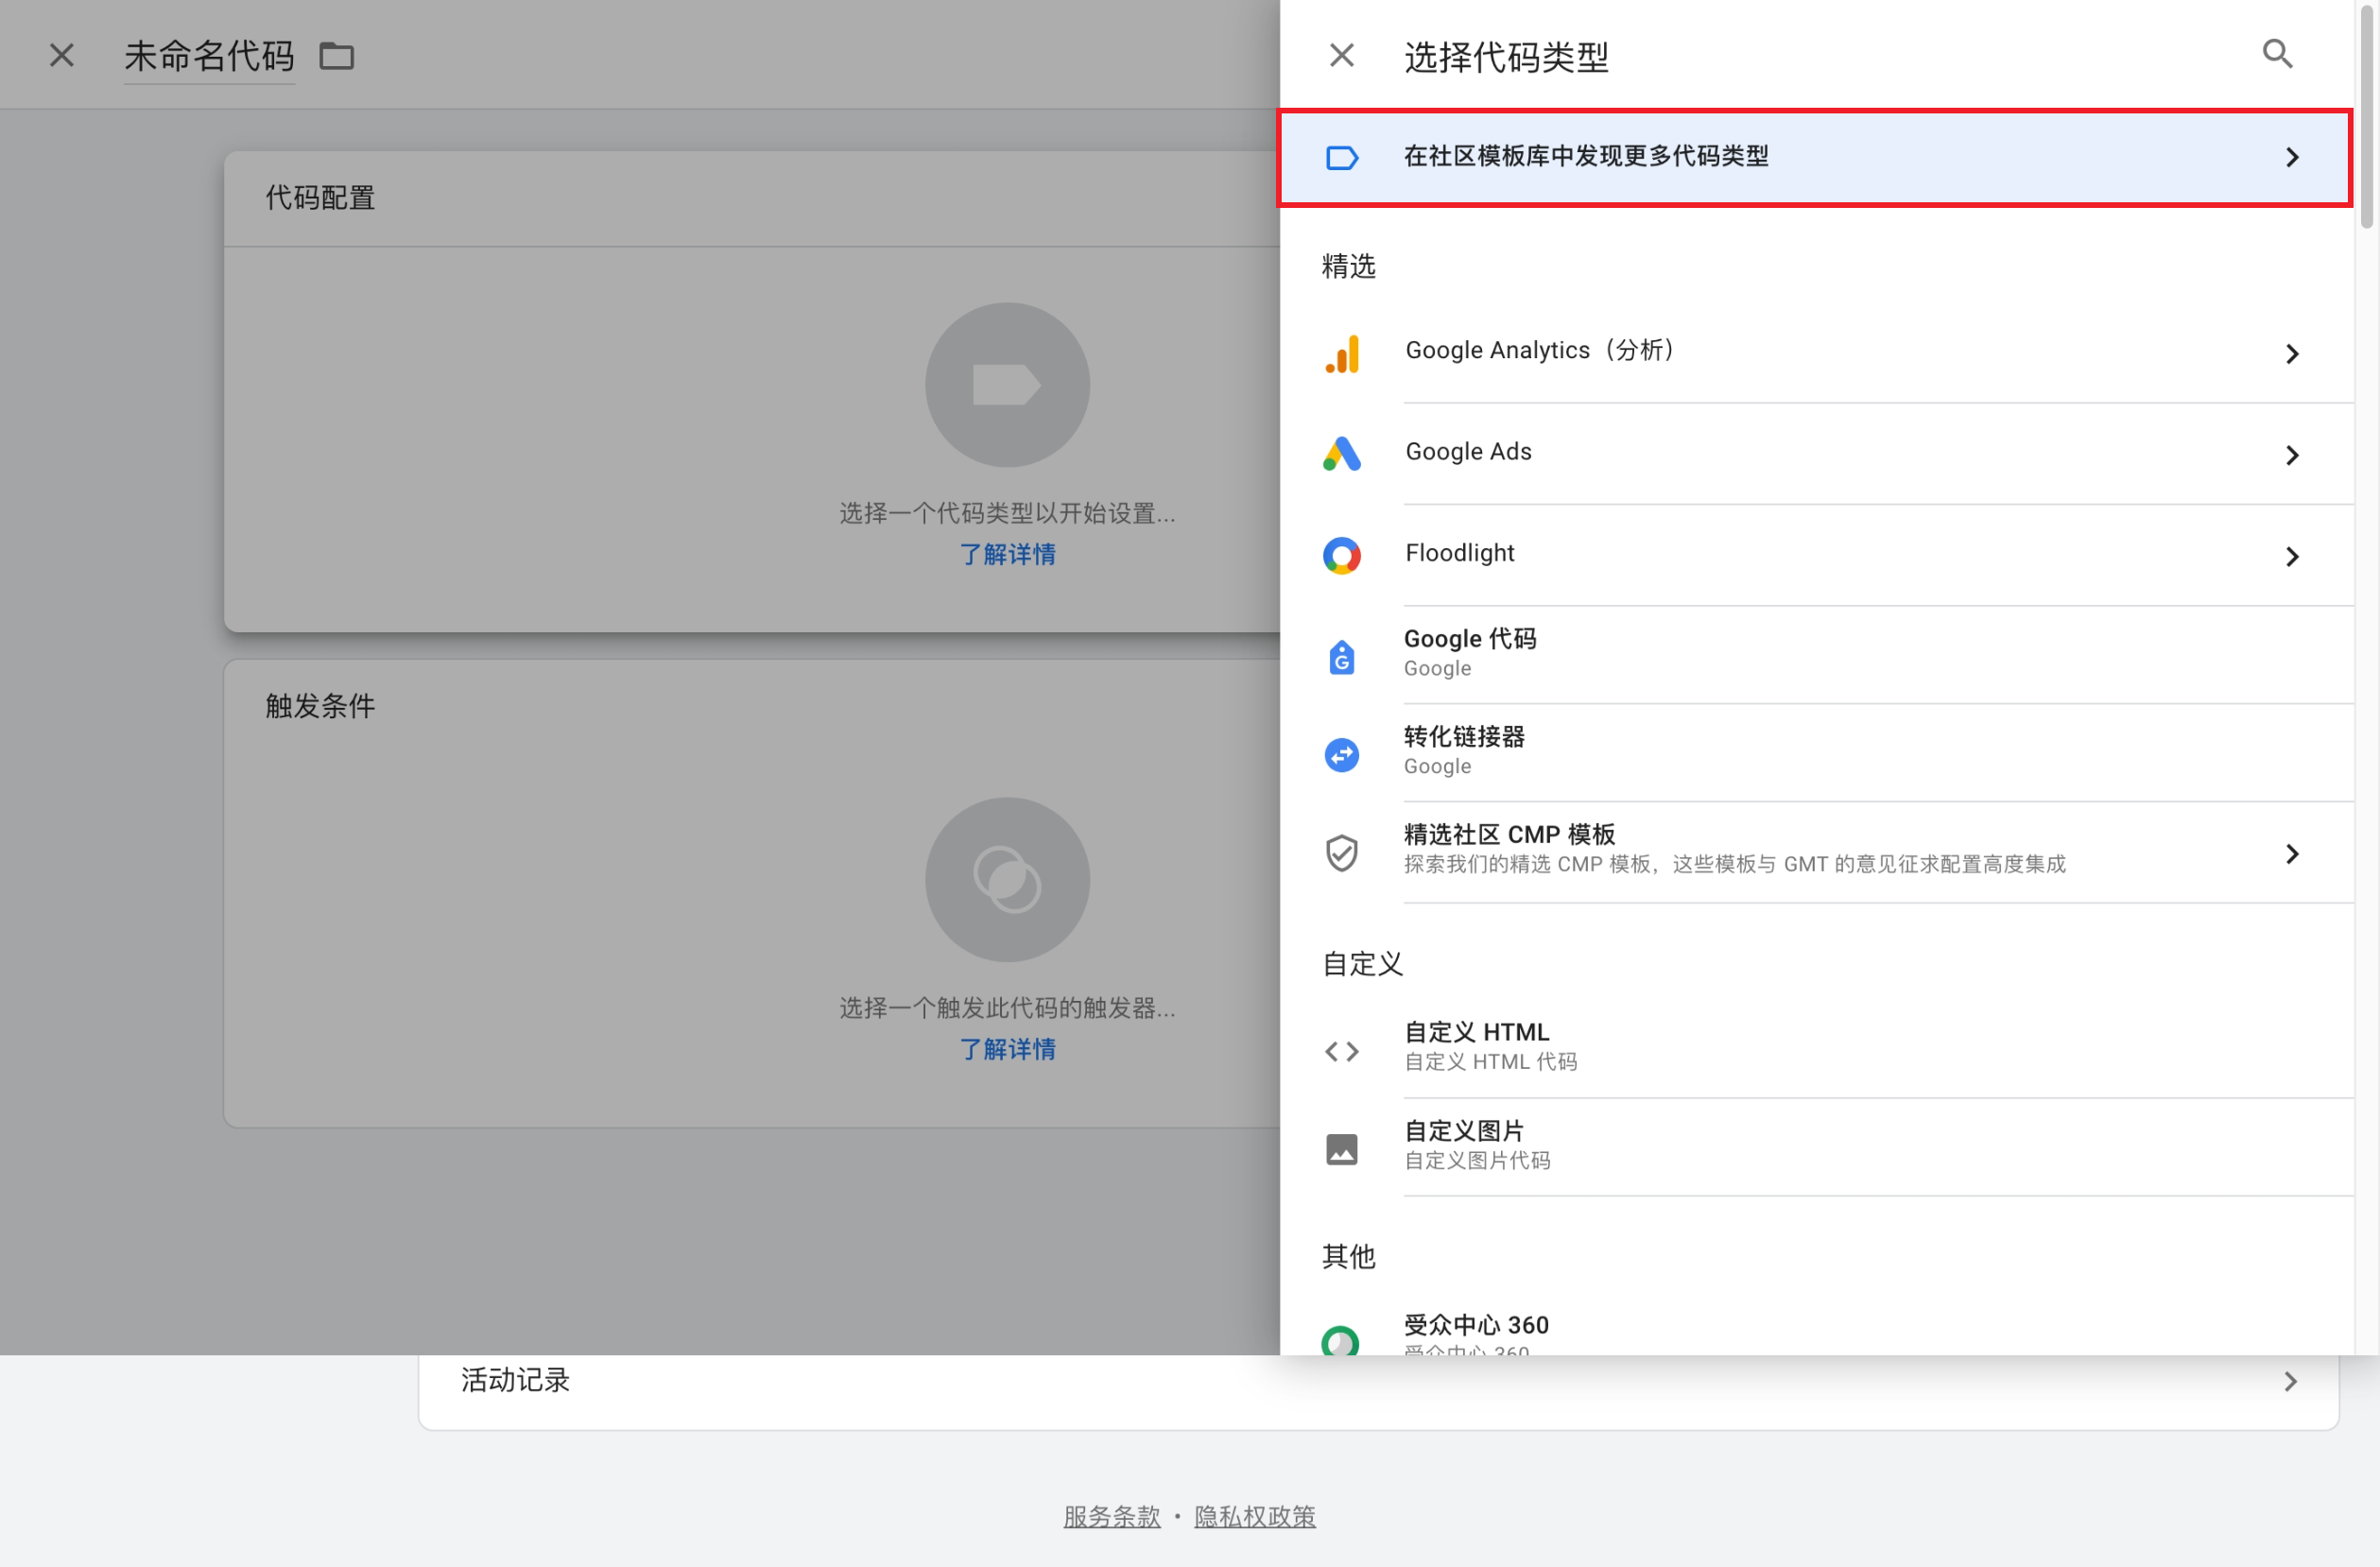The width and height of the screenshot is (2380, 1567).
Task: Select the 自定义图片 image icon
Action: [1341, 1147]
